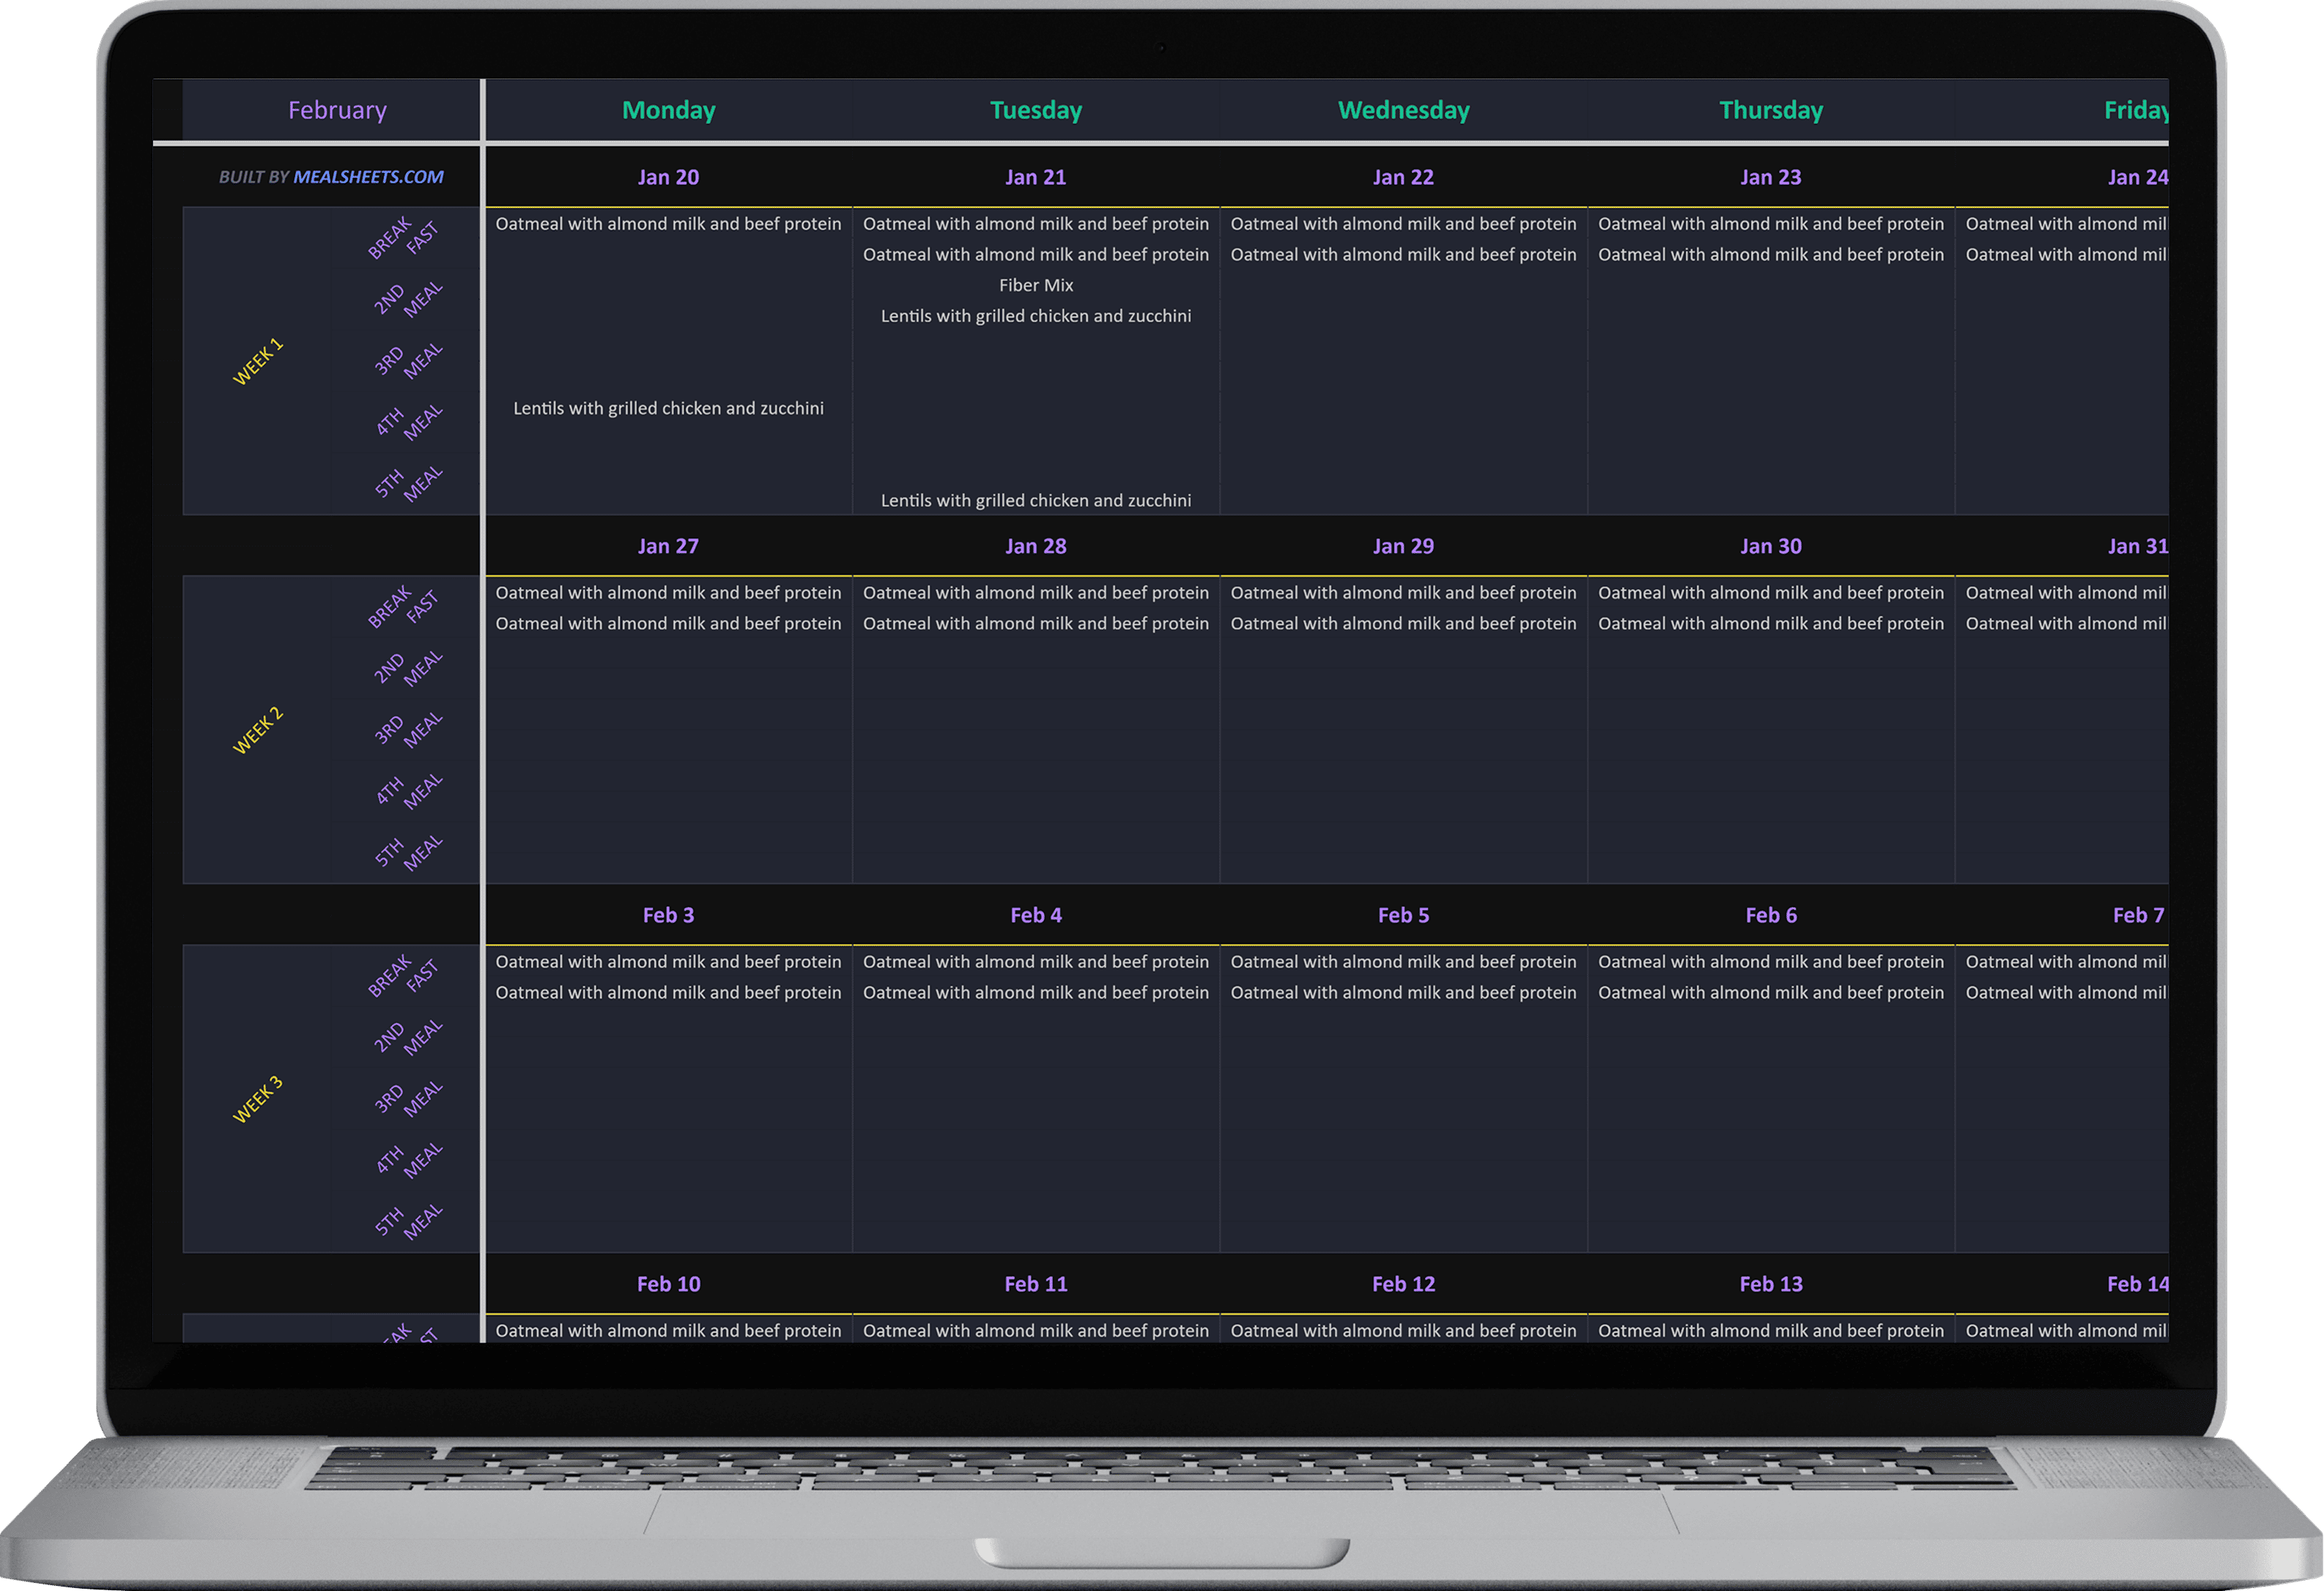Click Week 1 BREAK FAST row label
This screenshot has width=2324, height=1591.
[x=403, y=238]
